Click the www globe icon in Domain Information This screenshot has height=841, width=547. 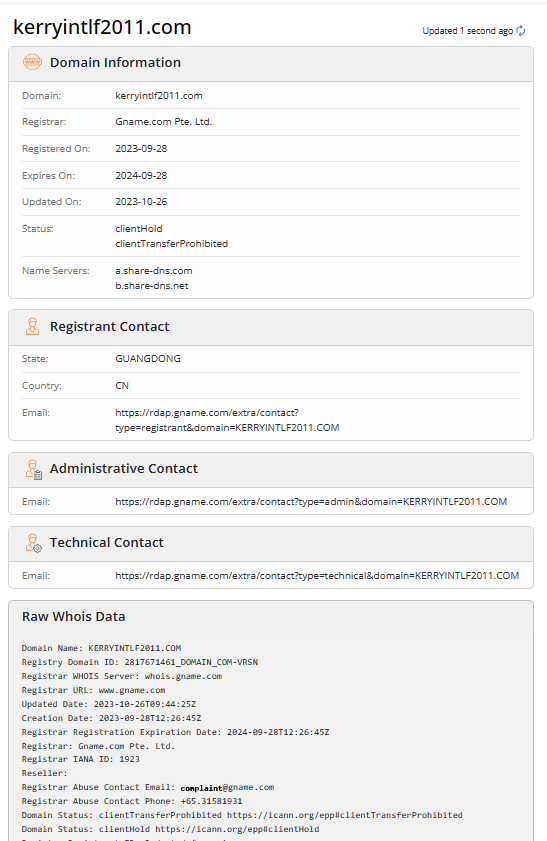[x=32, y=62]
